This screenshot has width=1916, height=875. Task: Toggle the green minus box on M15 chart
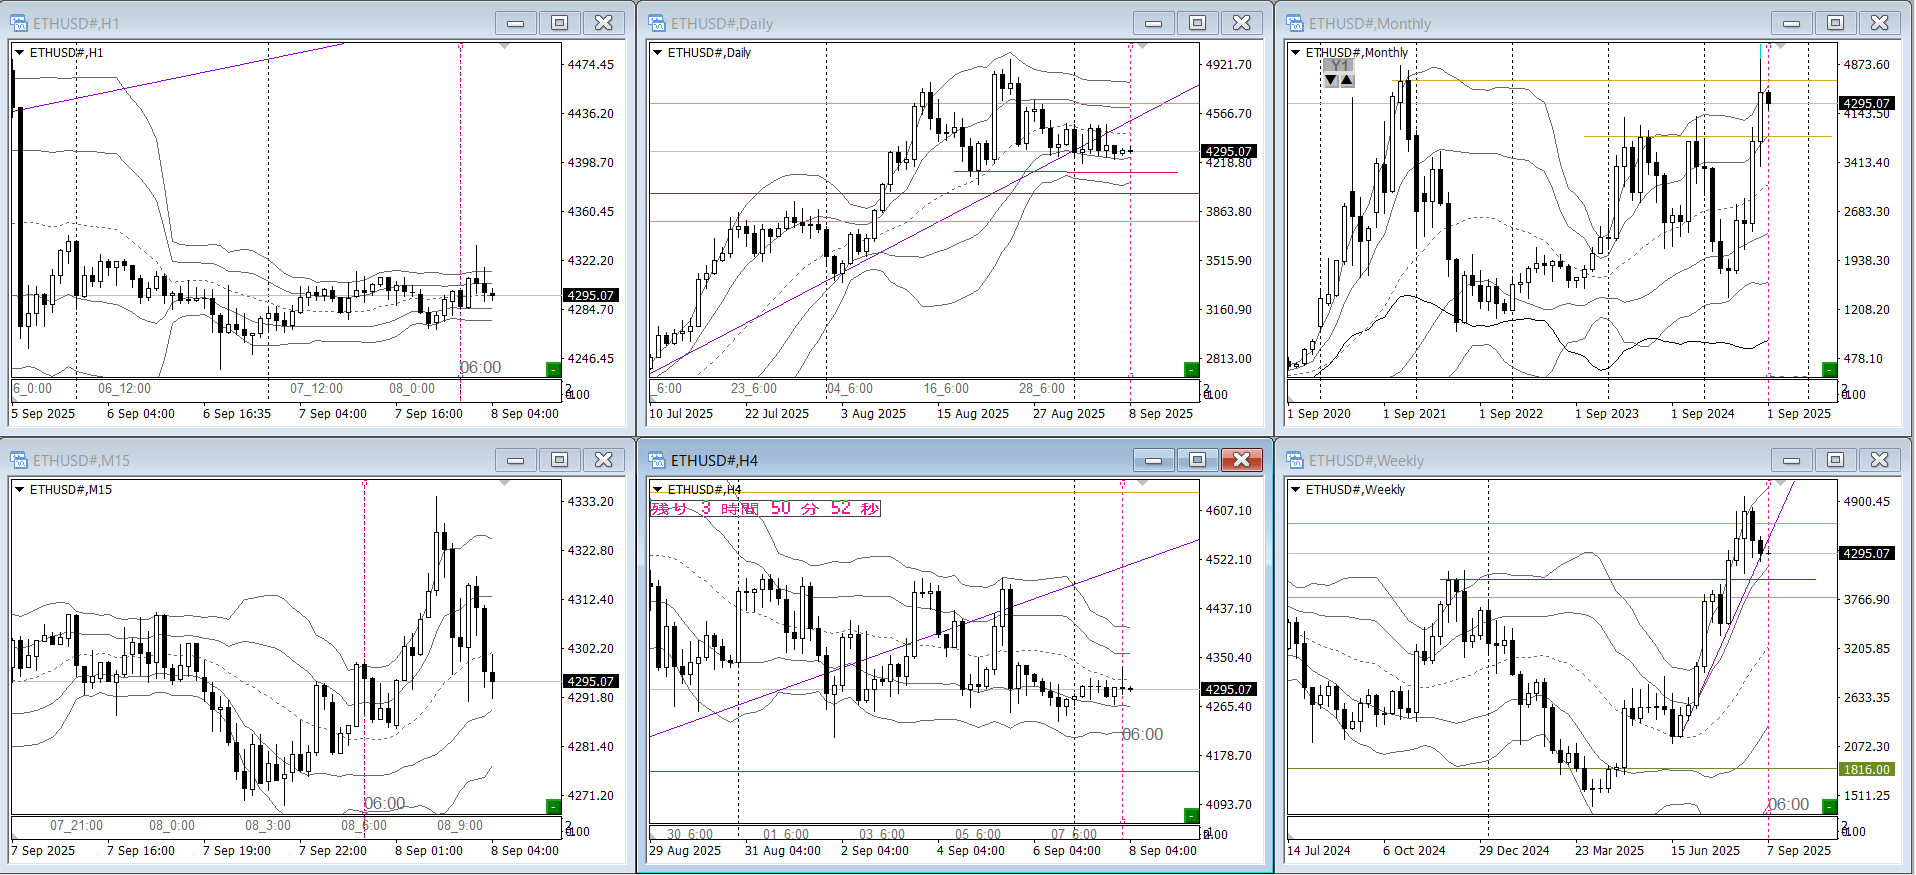click(553, 806)
